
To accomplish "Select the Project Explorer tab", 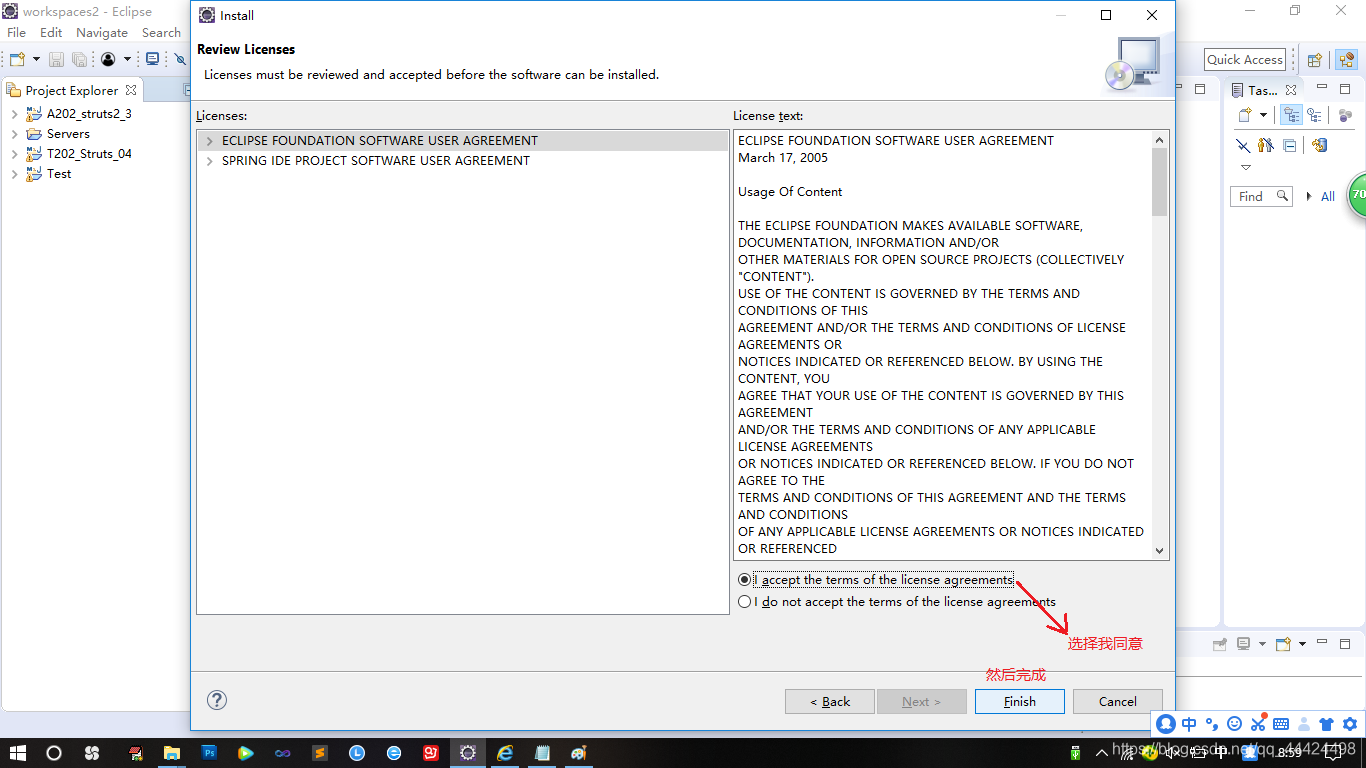I will pos(72,90).
